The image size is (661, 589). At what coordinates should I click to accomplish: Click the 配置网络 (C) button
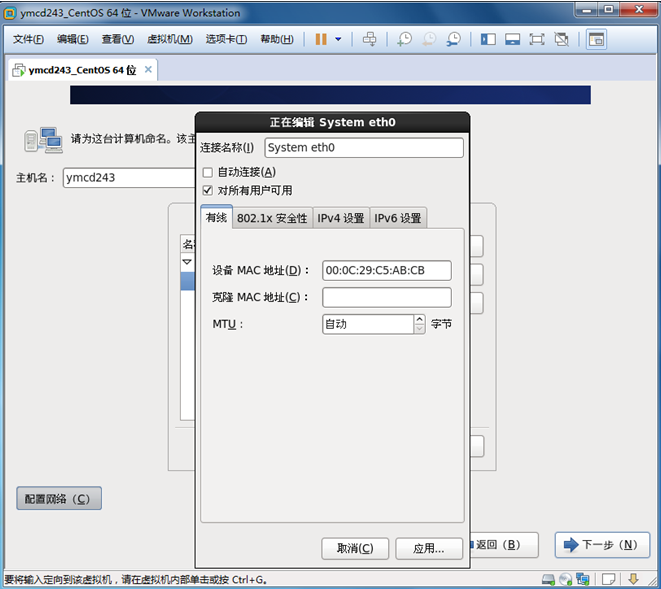click(59, 498)
